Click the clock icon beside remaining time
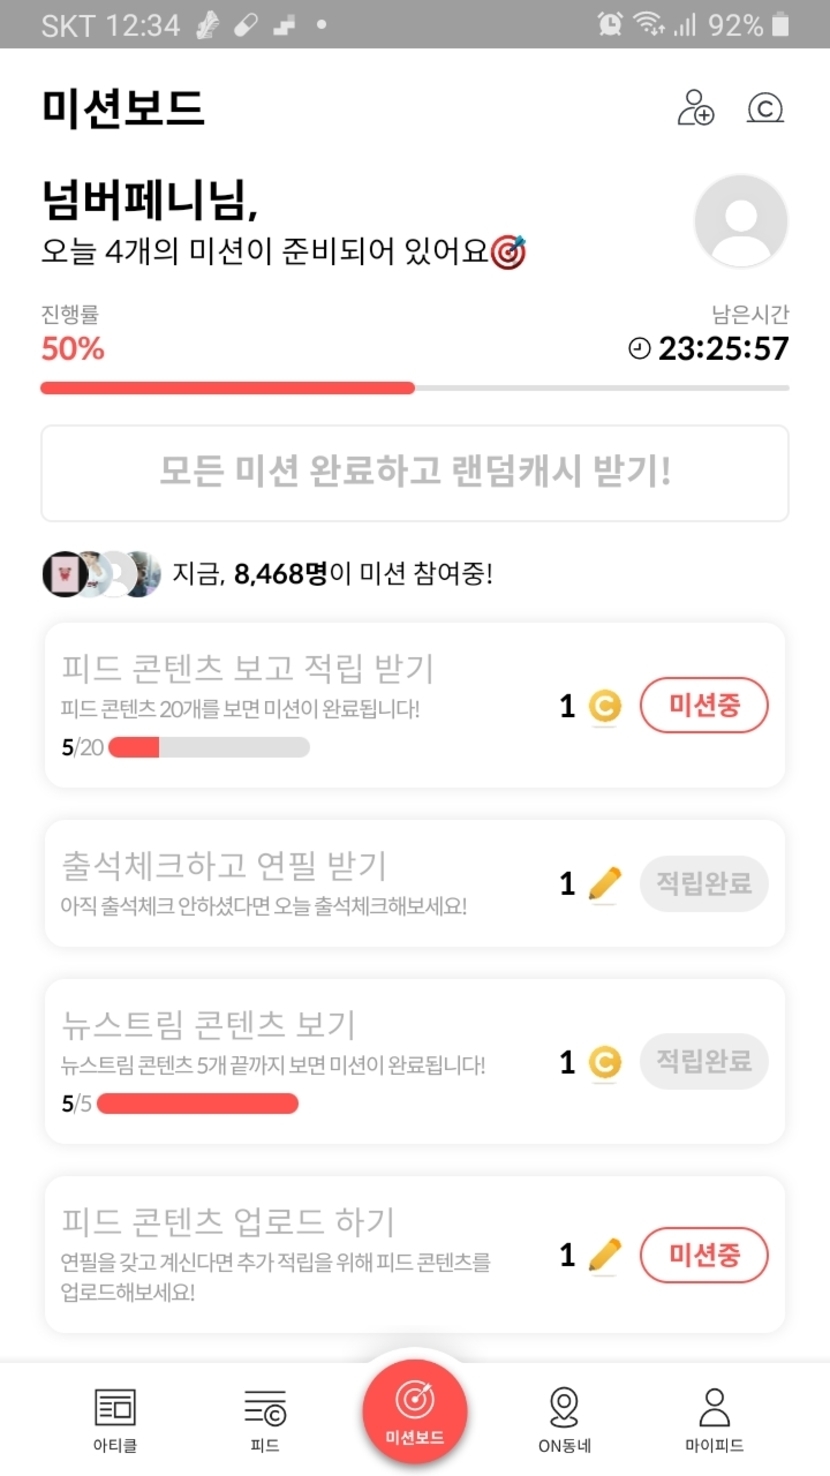 [x=639, y=349]
